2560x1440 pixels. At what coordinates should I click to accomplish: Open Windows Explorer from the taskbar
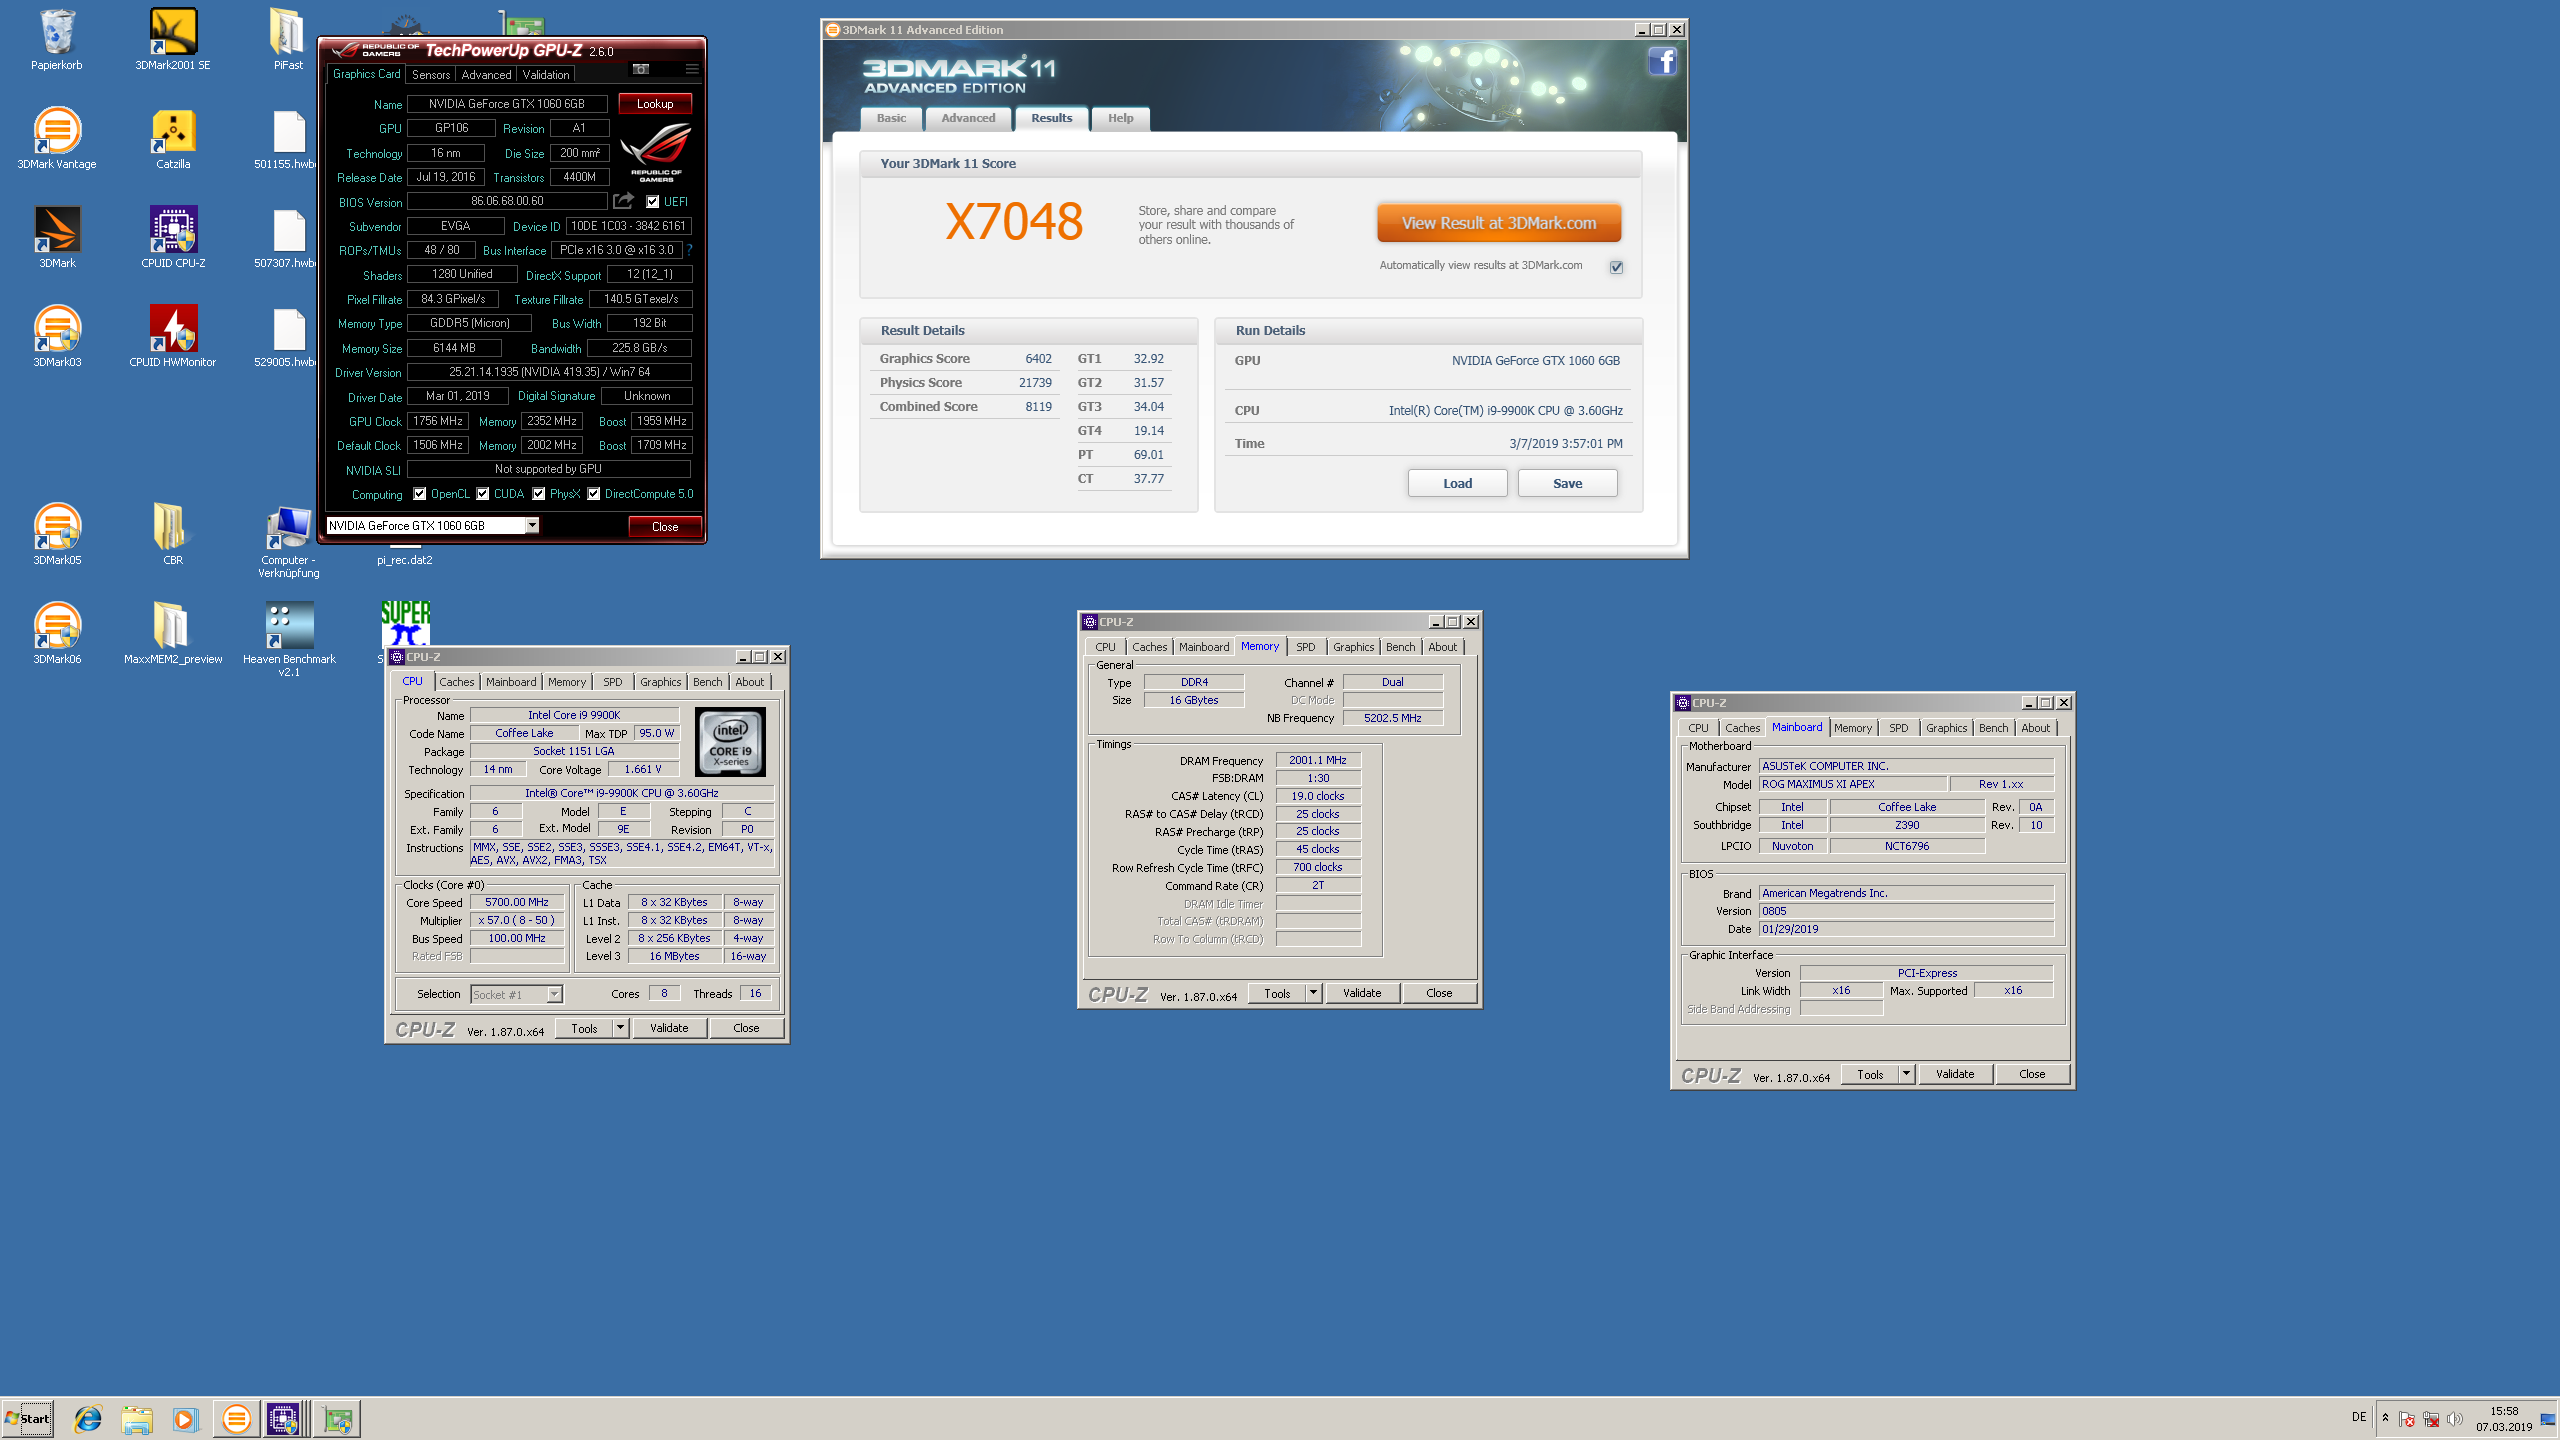[x=137, y=1419]
